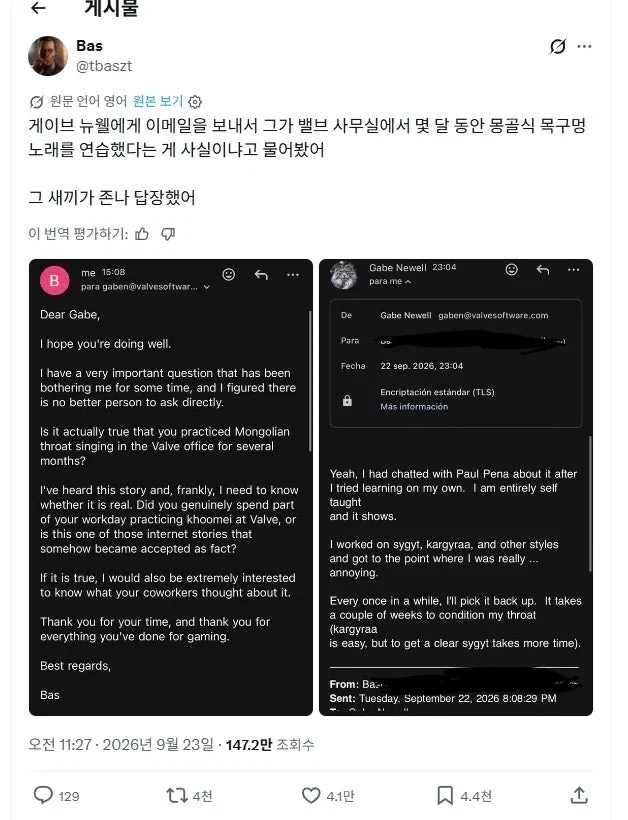
Task: Share the post via upload icon
Action: (579, 795)
